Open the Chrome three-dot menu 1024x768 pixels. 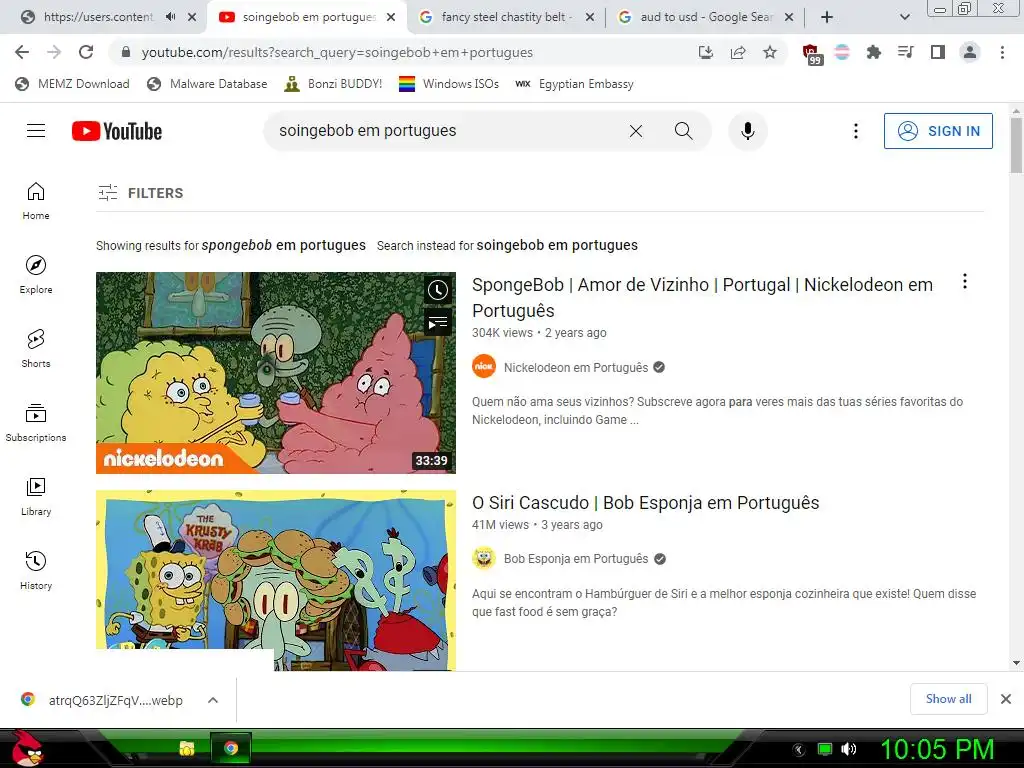pyautogui.click(x=1002, y=52)
